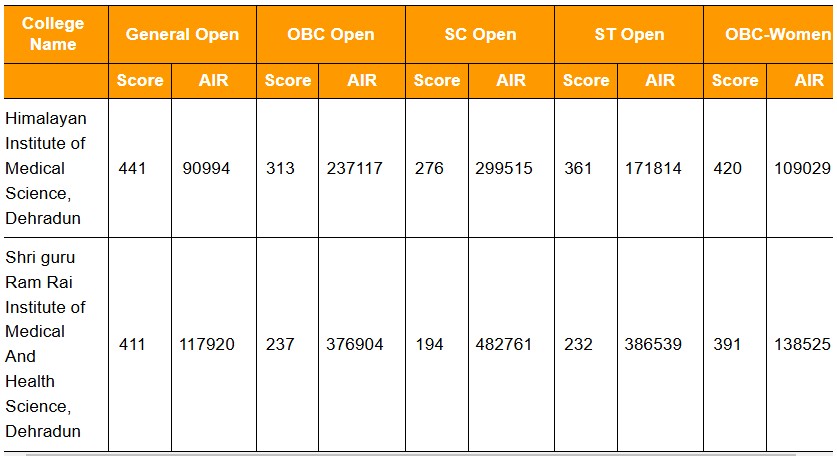The width and height of the screenshot is (837, 456).
Task: Click the General Open score 441
Action: point(132,168)
